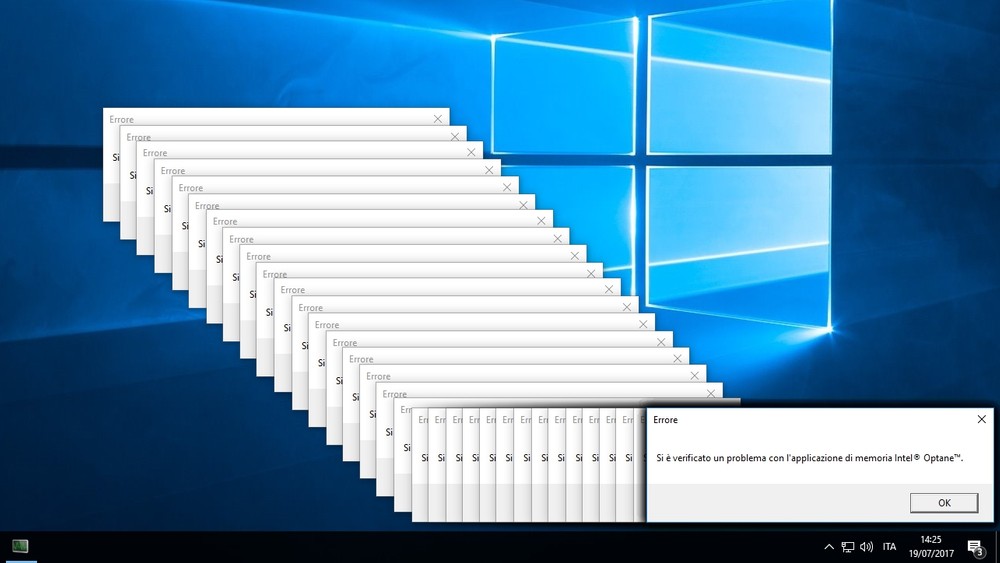The image size is (1000, 563).
Task: Close the second Errore dialog in the cascade
Action: [x=455, y=136]
